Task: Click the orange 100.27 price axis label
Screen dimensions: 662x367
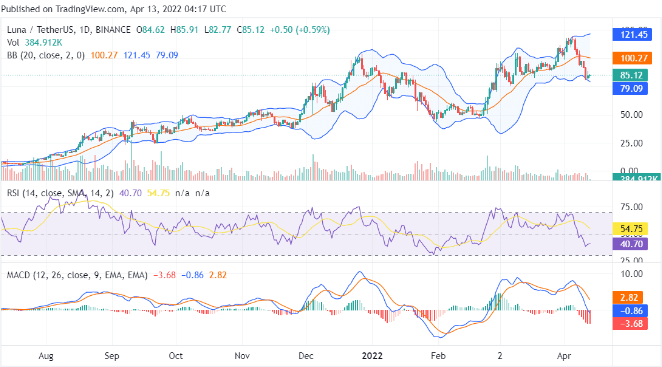Action: pos(632,58)
